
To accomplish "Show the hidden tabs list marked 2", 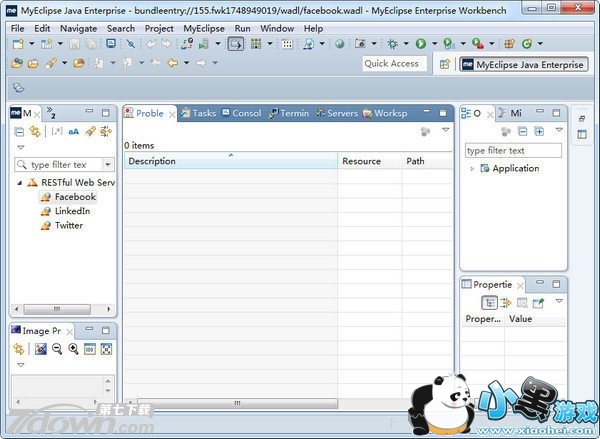I will coord(51,113).
